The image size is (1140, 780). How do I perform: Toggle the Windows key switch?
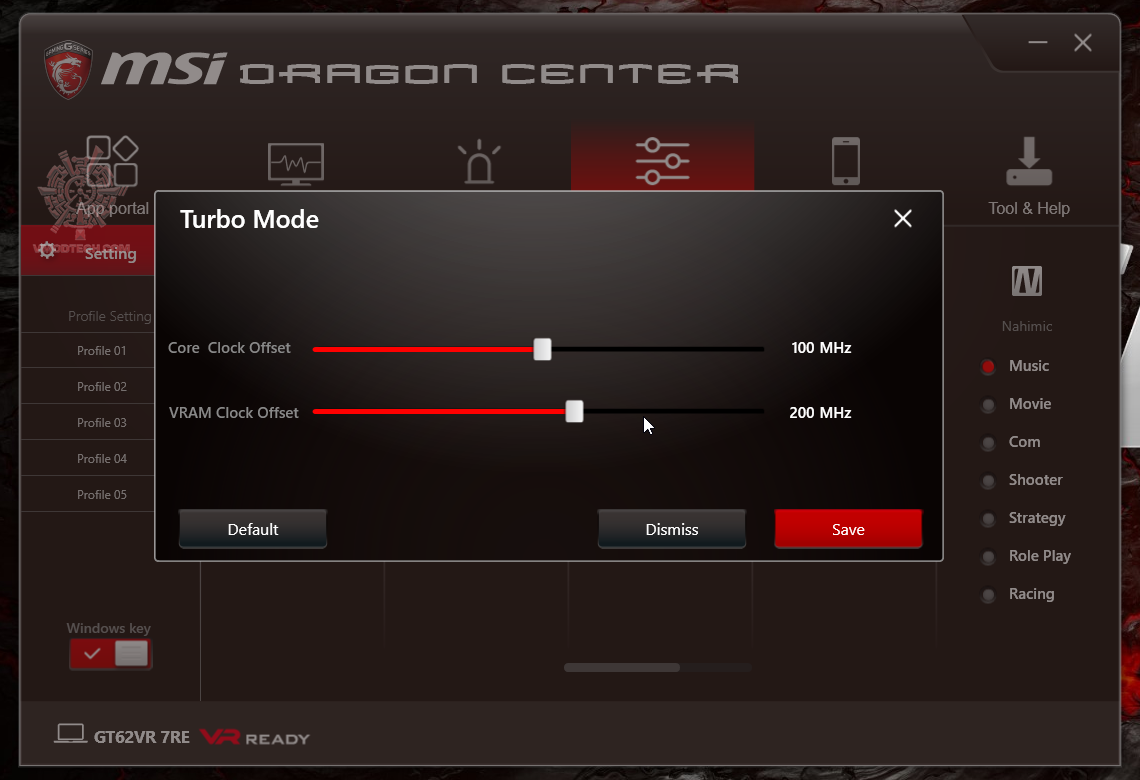pyautogui.click(x=111, y=654)
